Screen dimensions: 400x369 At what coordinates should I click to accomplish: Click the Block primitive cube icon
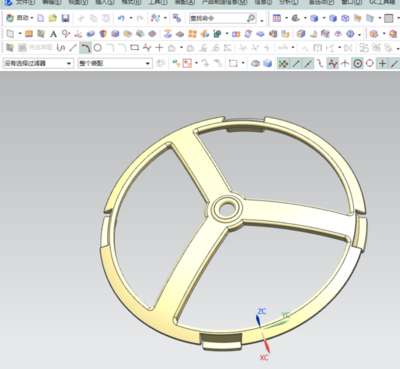[x=115, y=34]
